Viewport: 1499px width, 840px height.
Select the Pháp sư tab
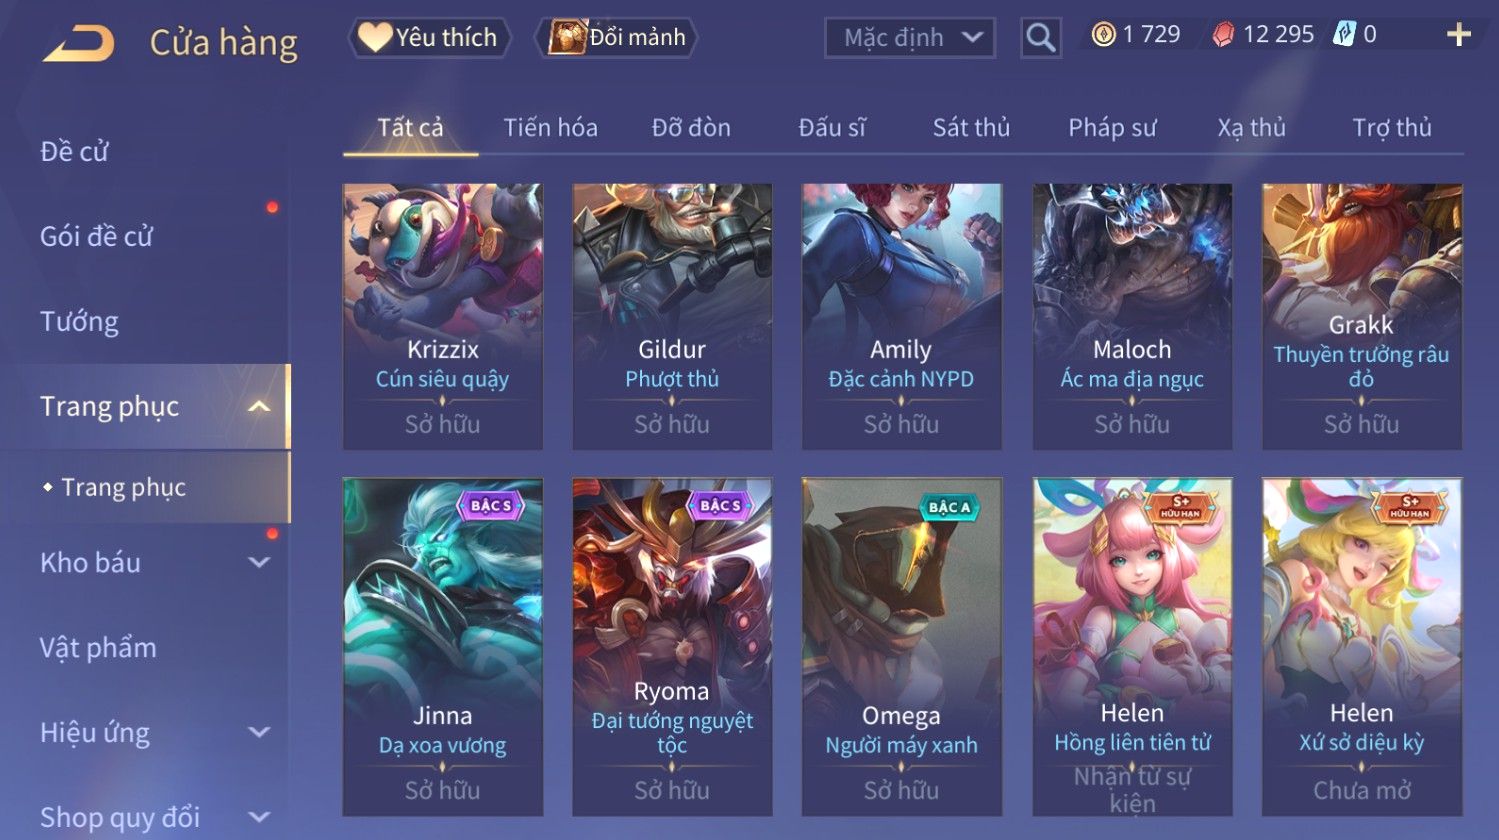(x=1112, y=128)
